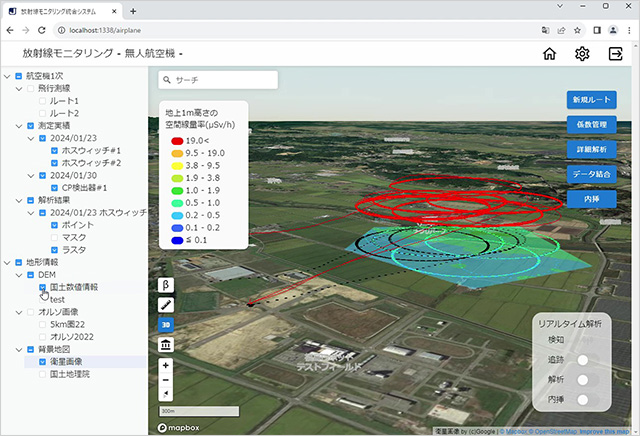640x436 pixels.
Task: Enable the ルート1 checkbox
Action: click(42, 102)
